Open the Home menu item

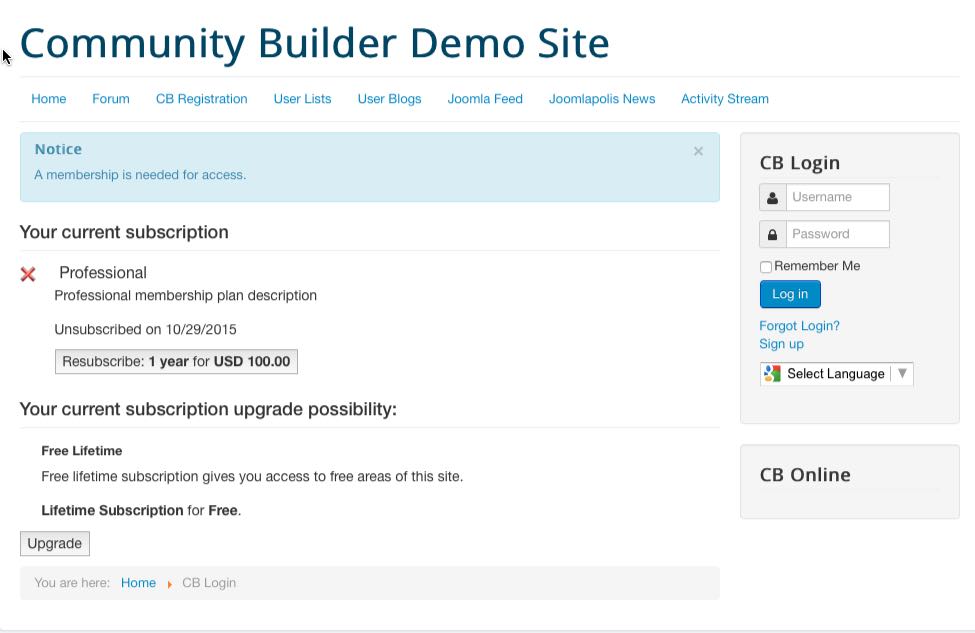coord(49,99)
